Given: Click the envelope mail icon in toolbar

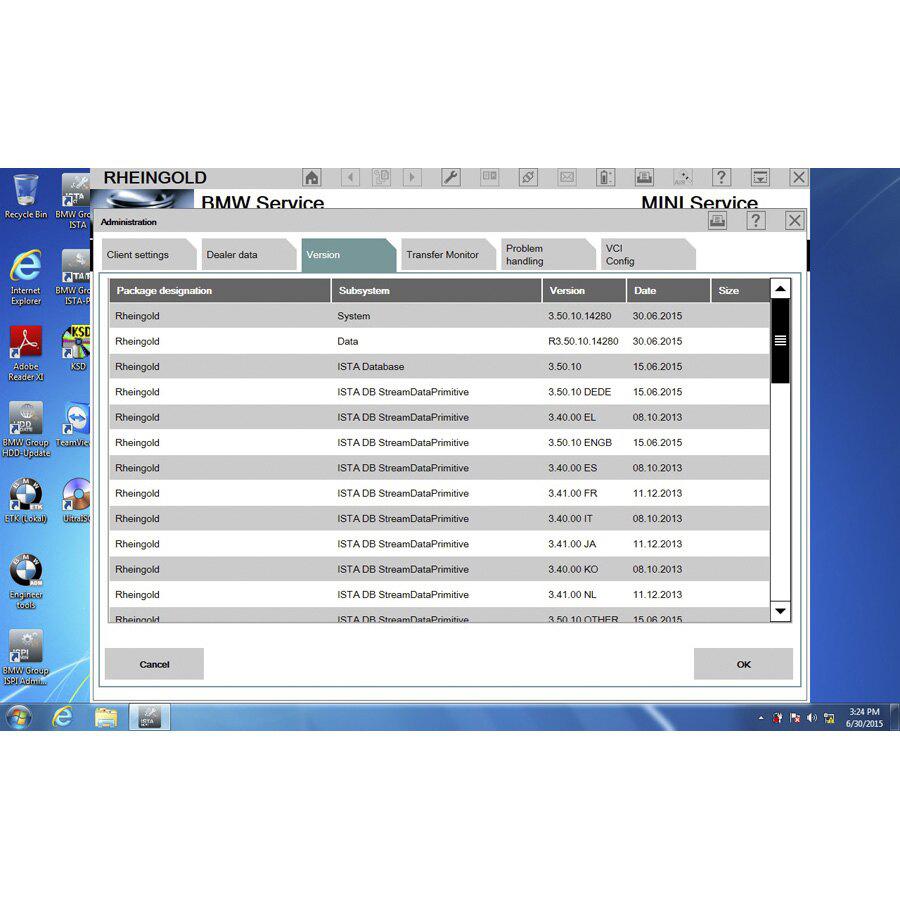Looking at the screenshot, I should point(567,177).
